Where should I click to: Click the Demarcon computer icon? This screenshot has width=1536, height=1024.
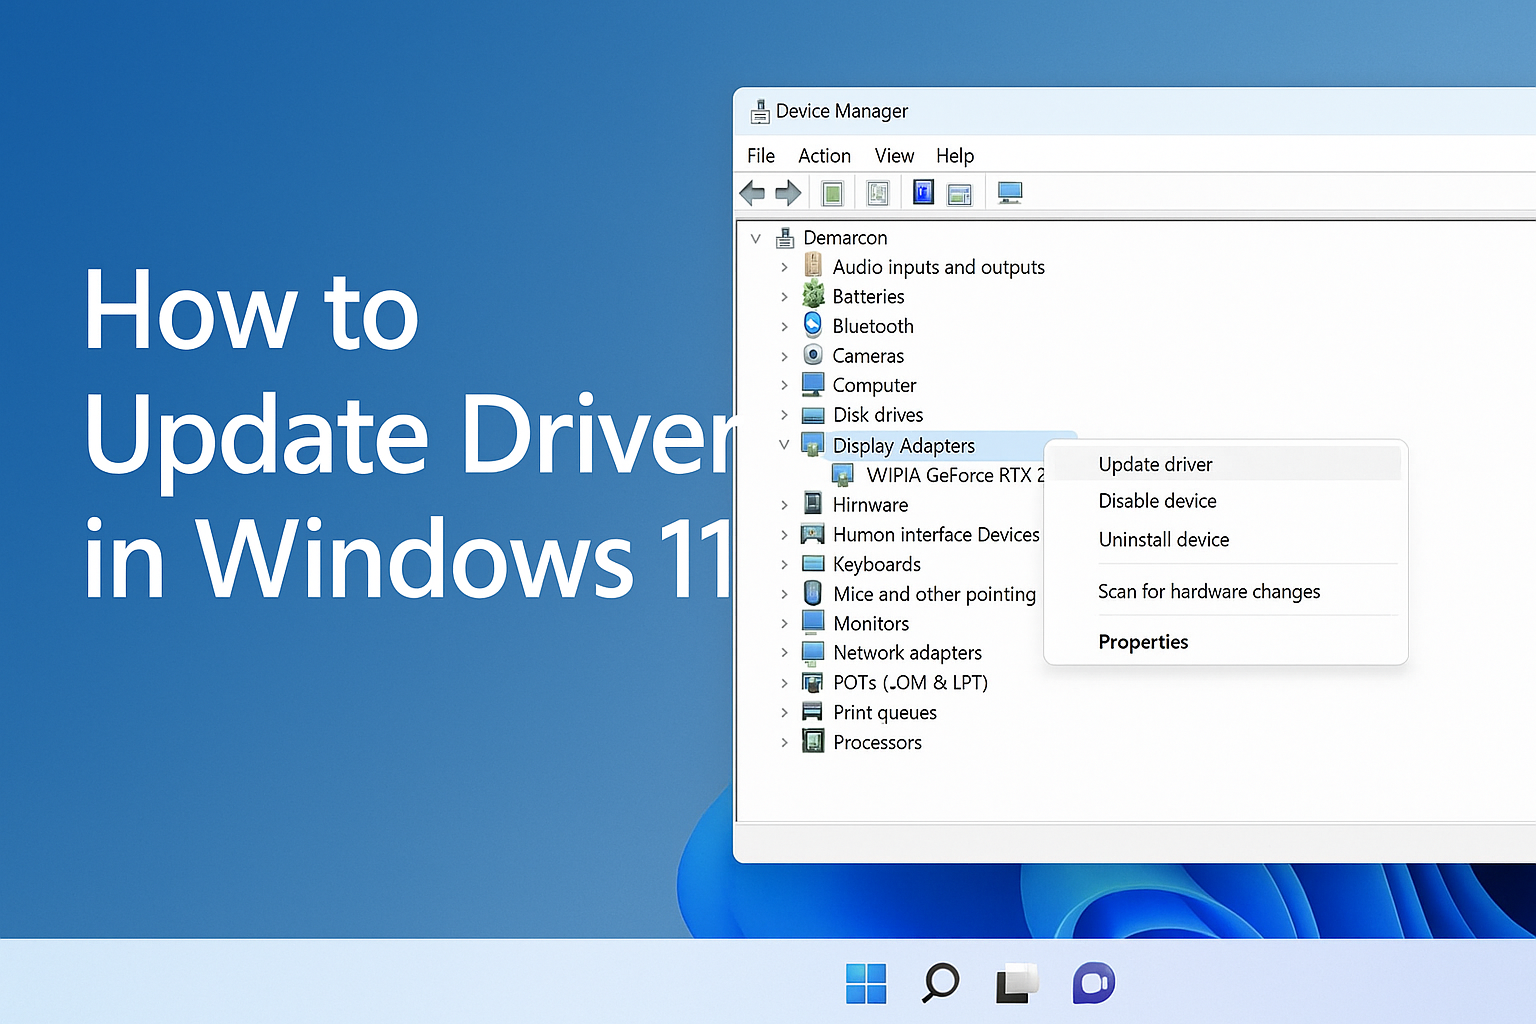(x=785, y=238)
